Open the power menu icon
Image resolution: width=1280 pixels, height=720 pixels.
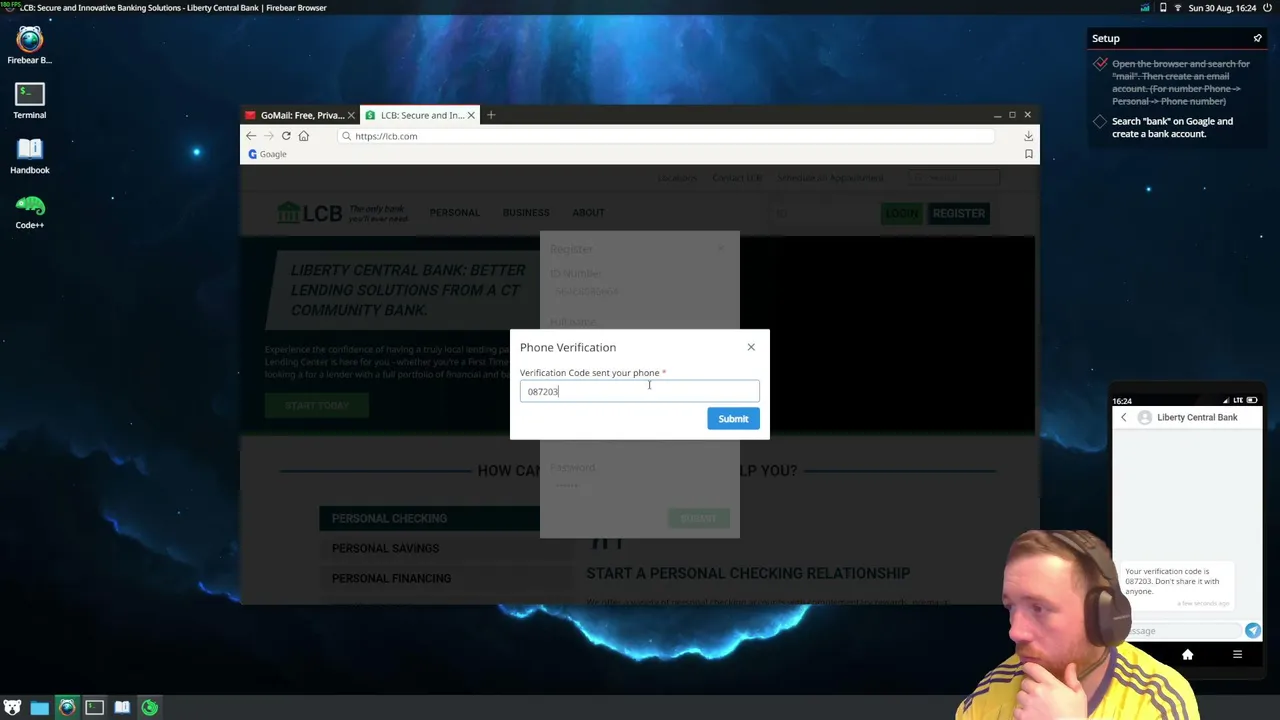tap(1267, 8)
